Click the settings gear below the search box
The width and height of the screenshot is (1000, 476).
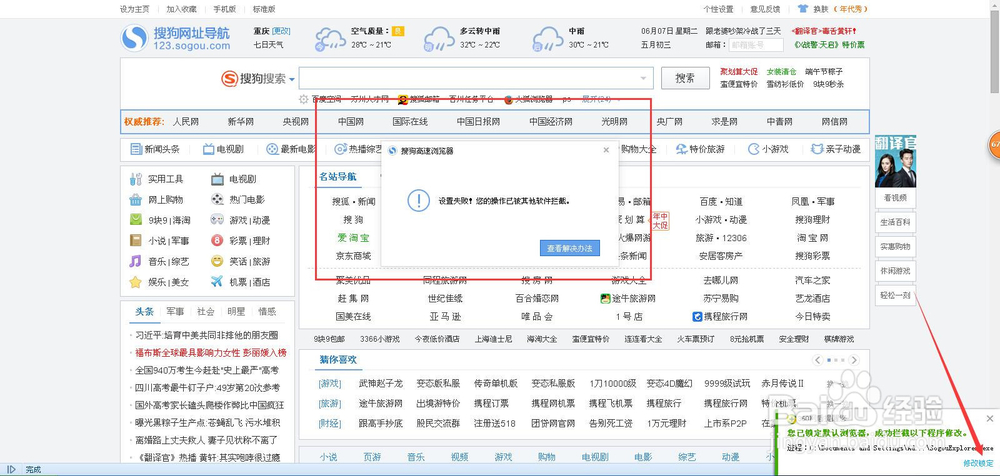(304, 100)
